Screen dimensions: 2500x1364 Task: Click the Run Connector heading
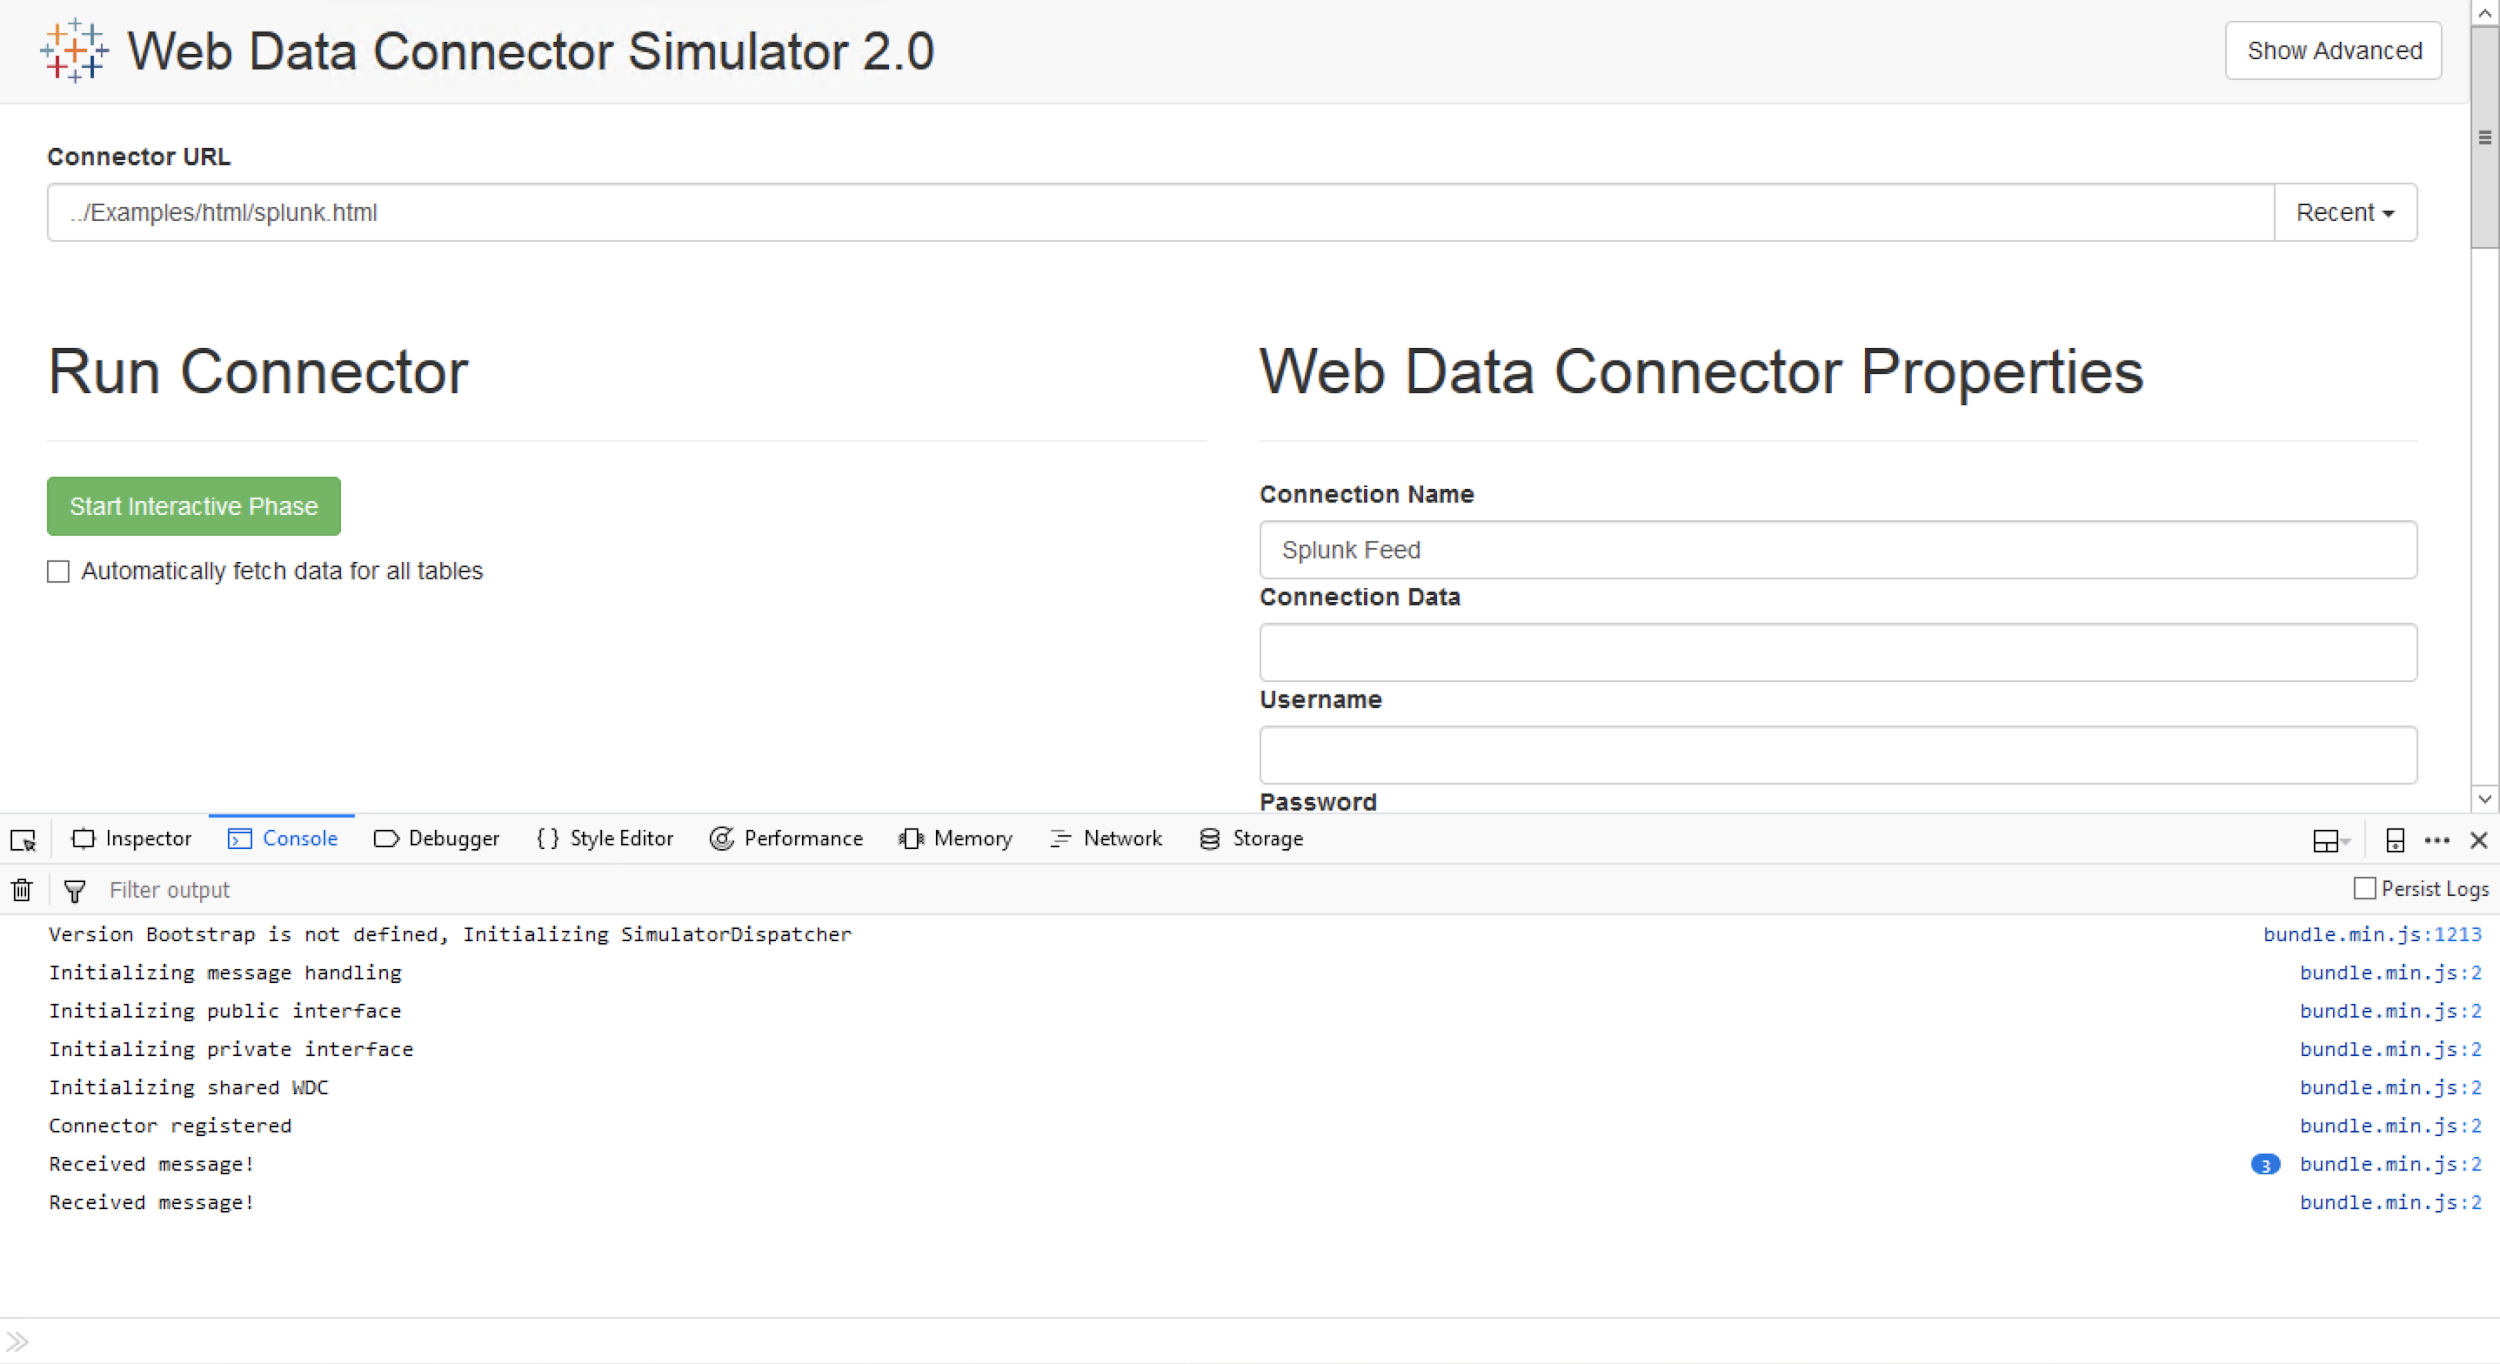[258, 372]
